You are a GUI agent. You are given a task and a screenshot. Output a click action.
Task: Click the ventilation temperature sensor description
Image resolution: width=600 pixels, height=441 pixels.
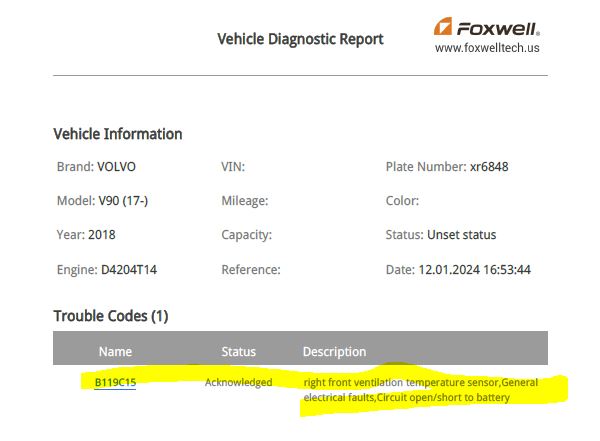pyautogui.click(x=421, y=390)
